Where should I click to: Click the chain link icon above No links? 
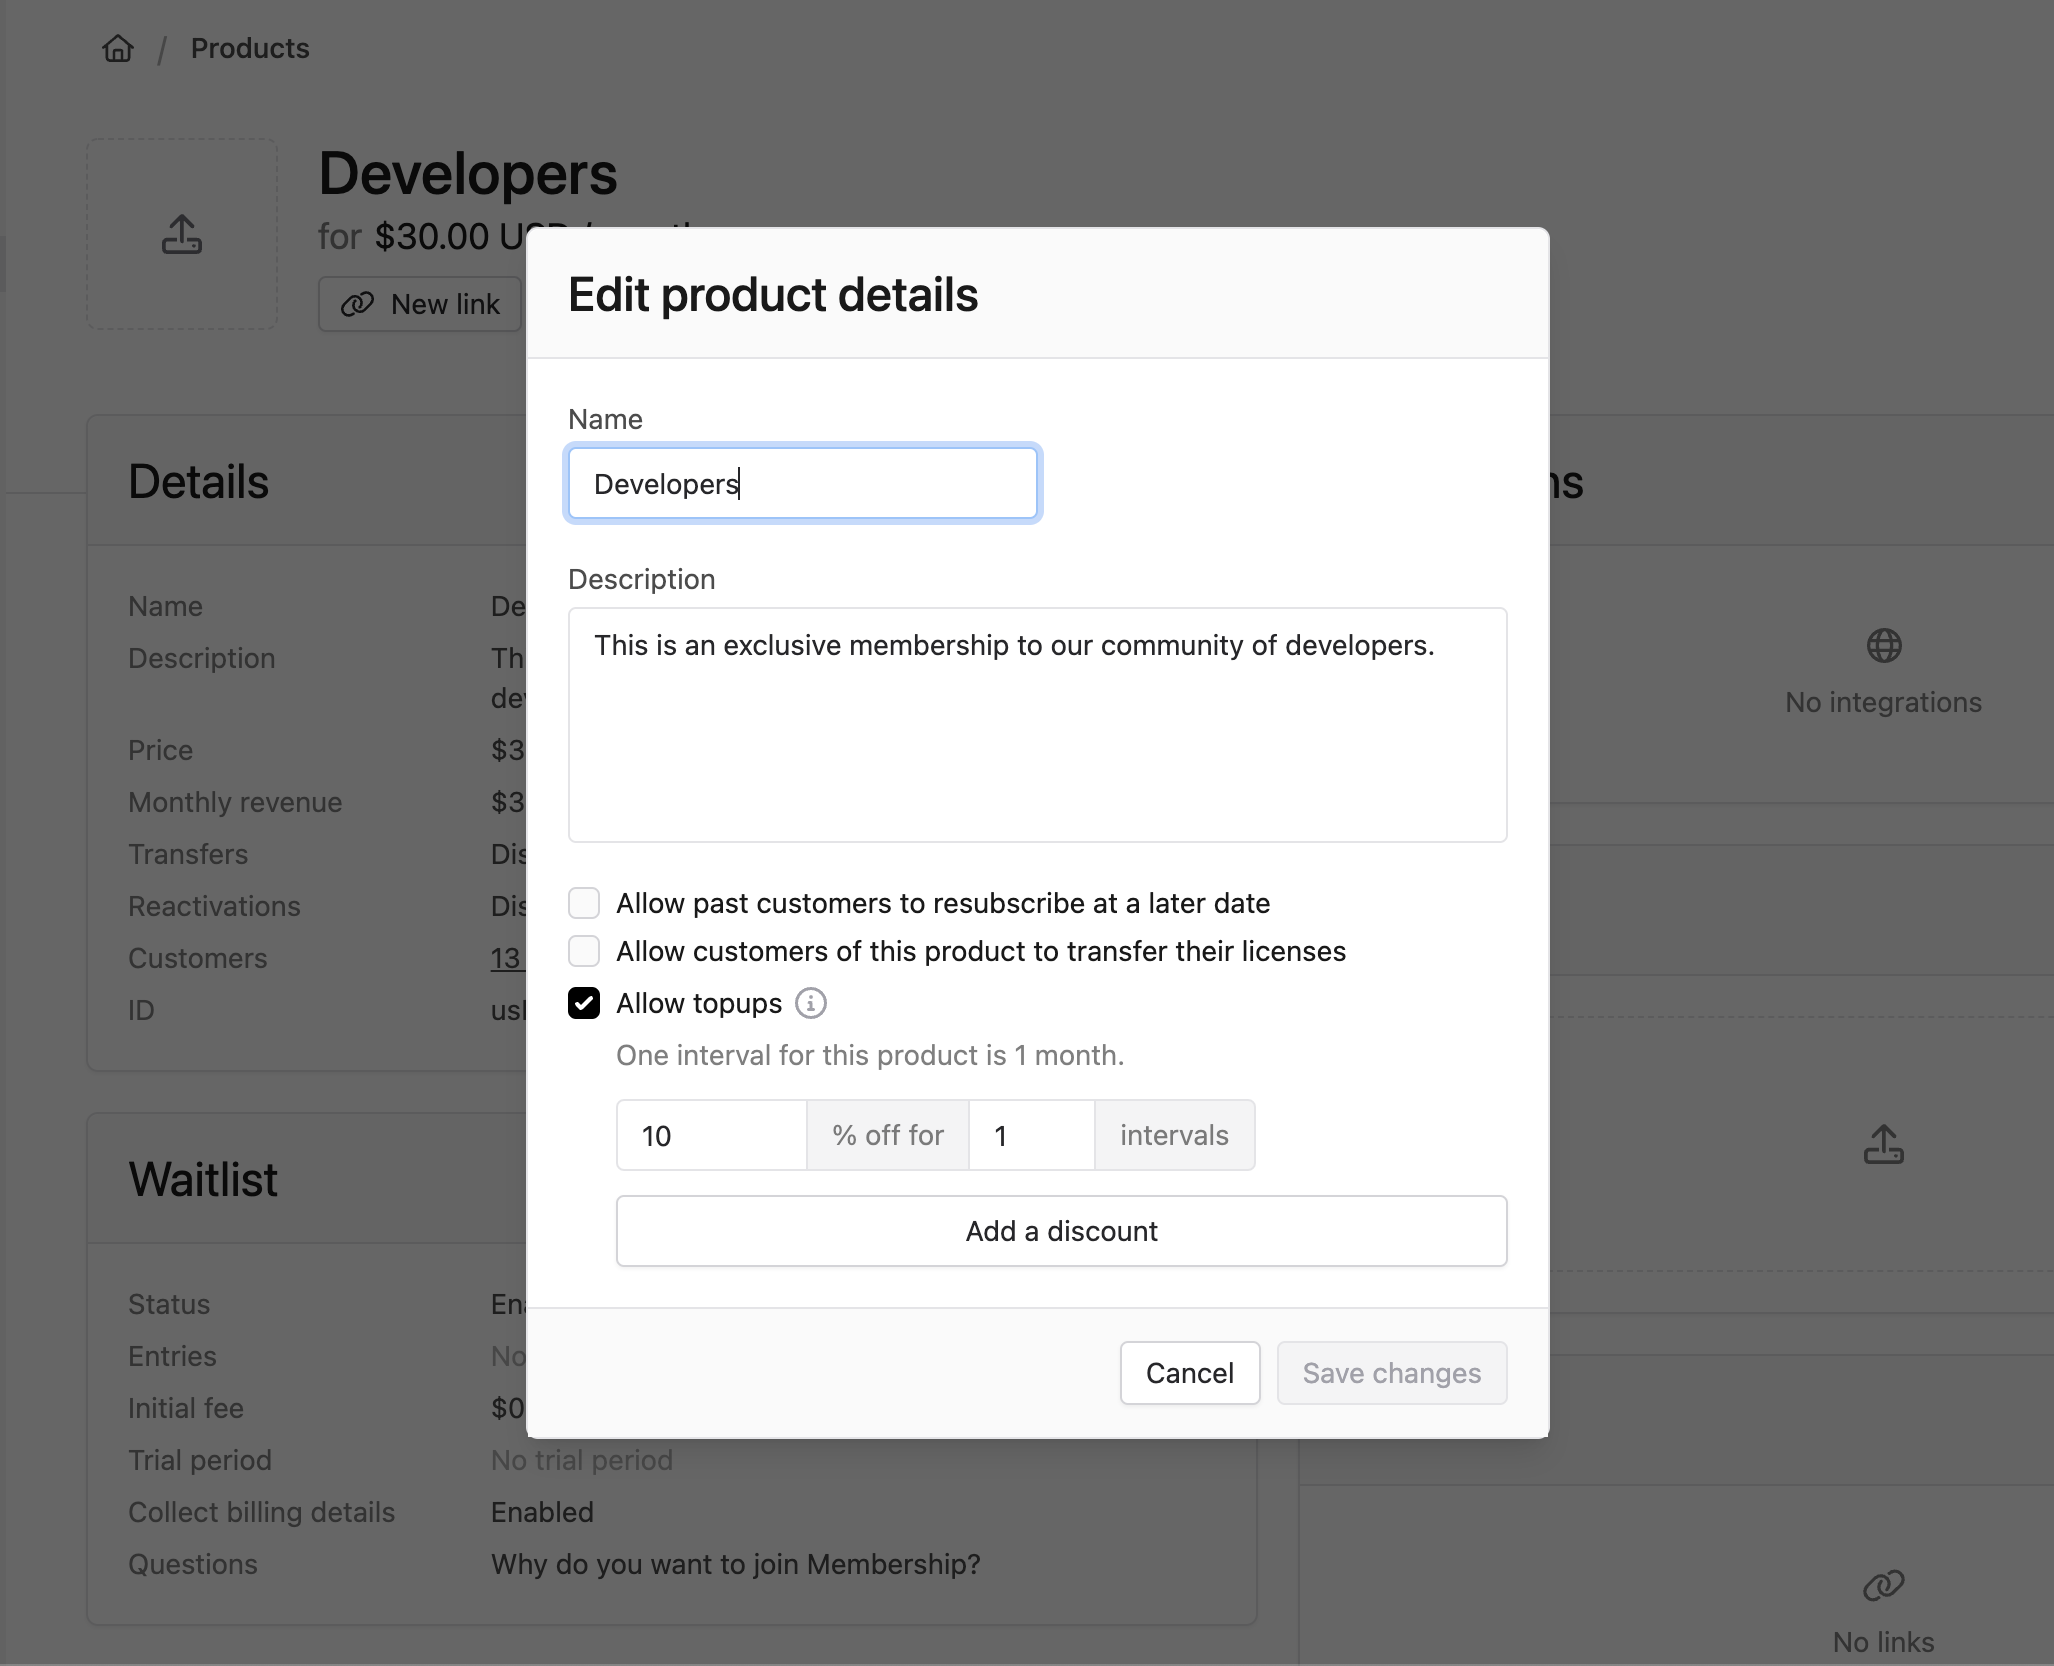click(1883, 1586)
